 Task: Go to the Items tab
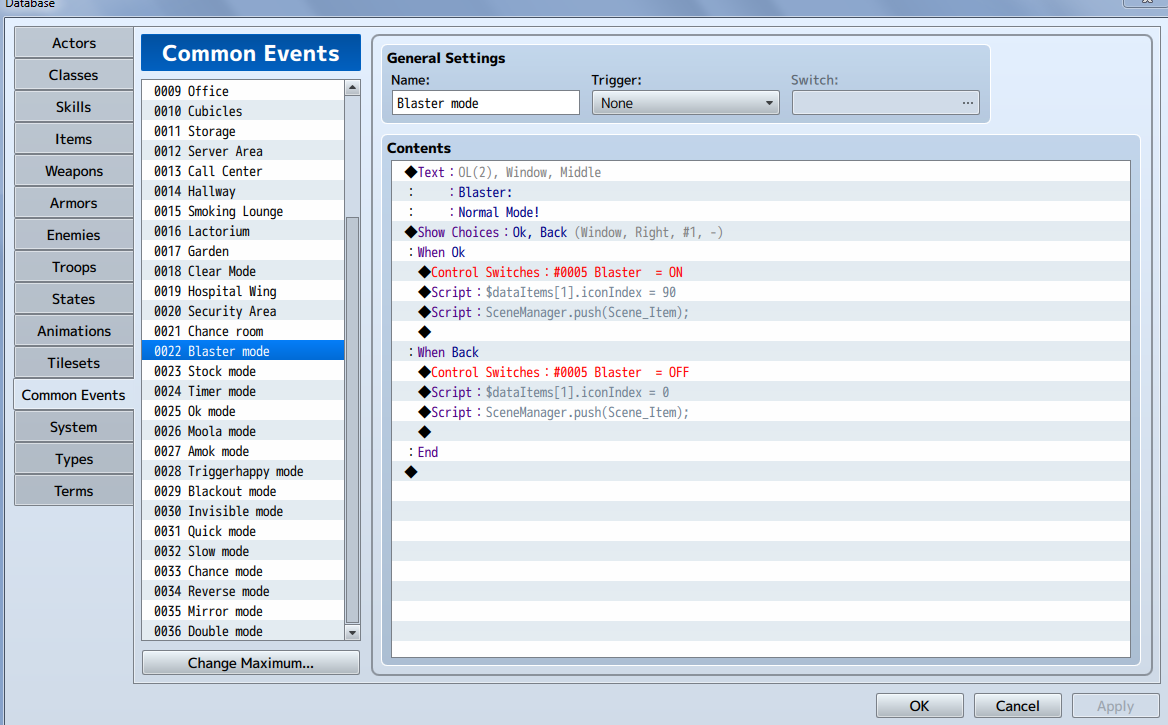[x=74, y=139]
